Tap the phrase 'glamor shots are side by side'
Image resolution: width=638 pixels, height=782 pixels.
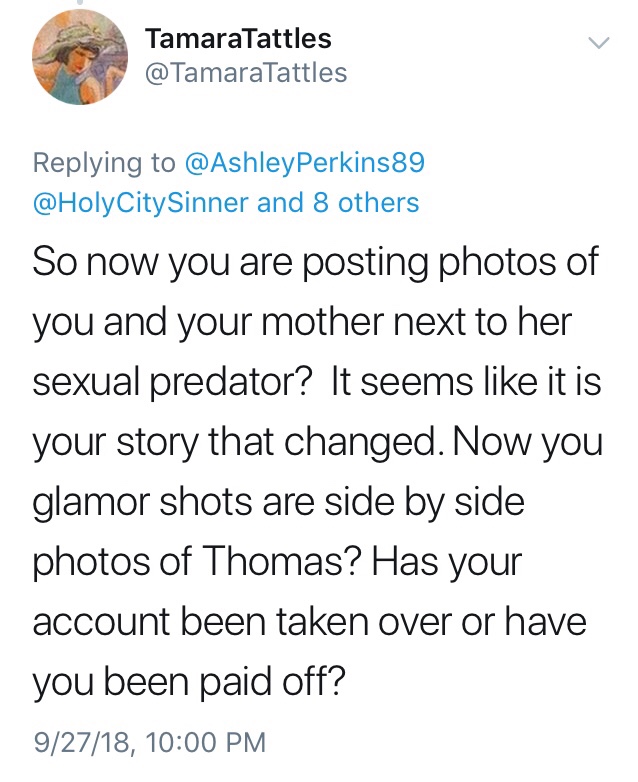click(x=278, y=503)
